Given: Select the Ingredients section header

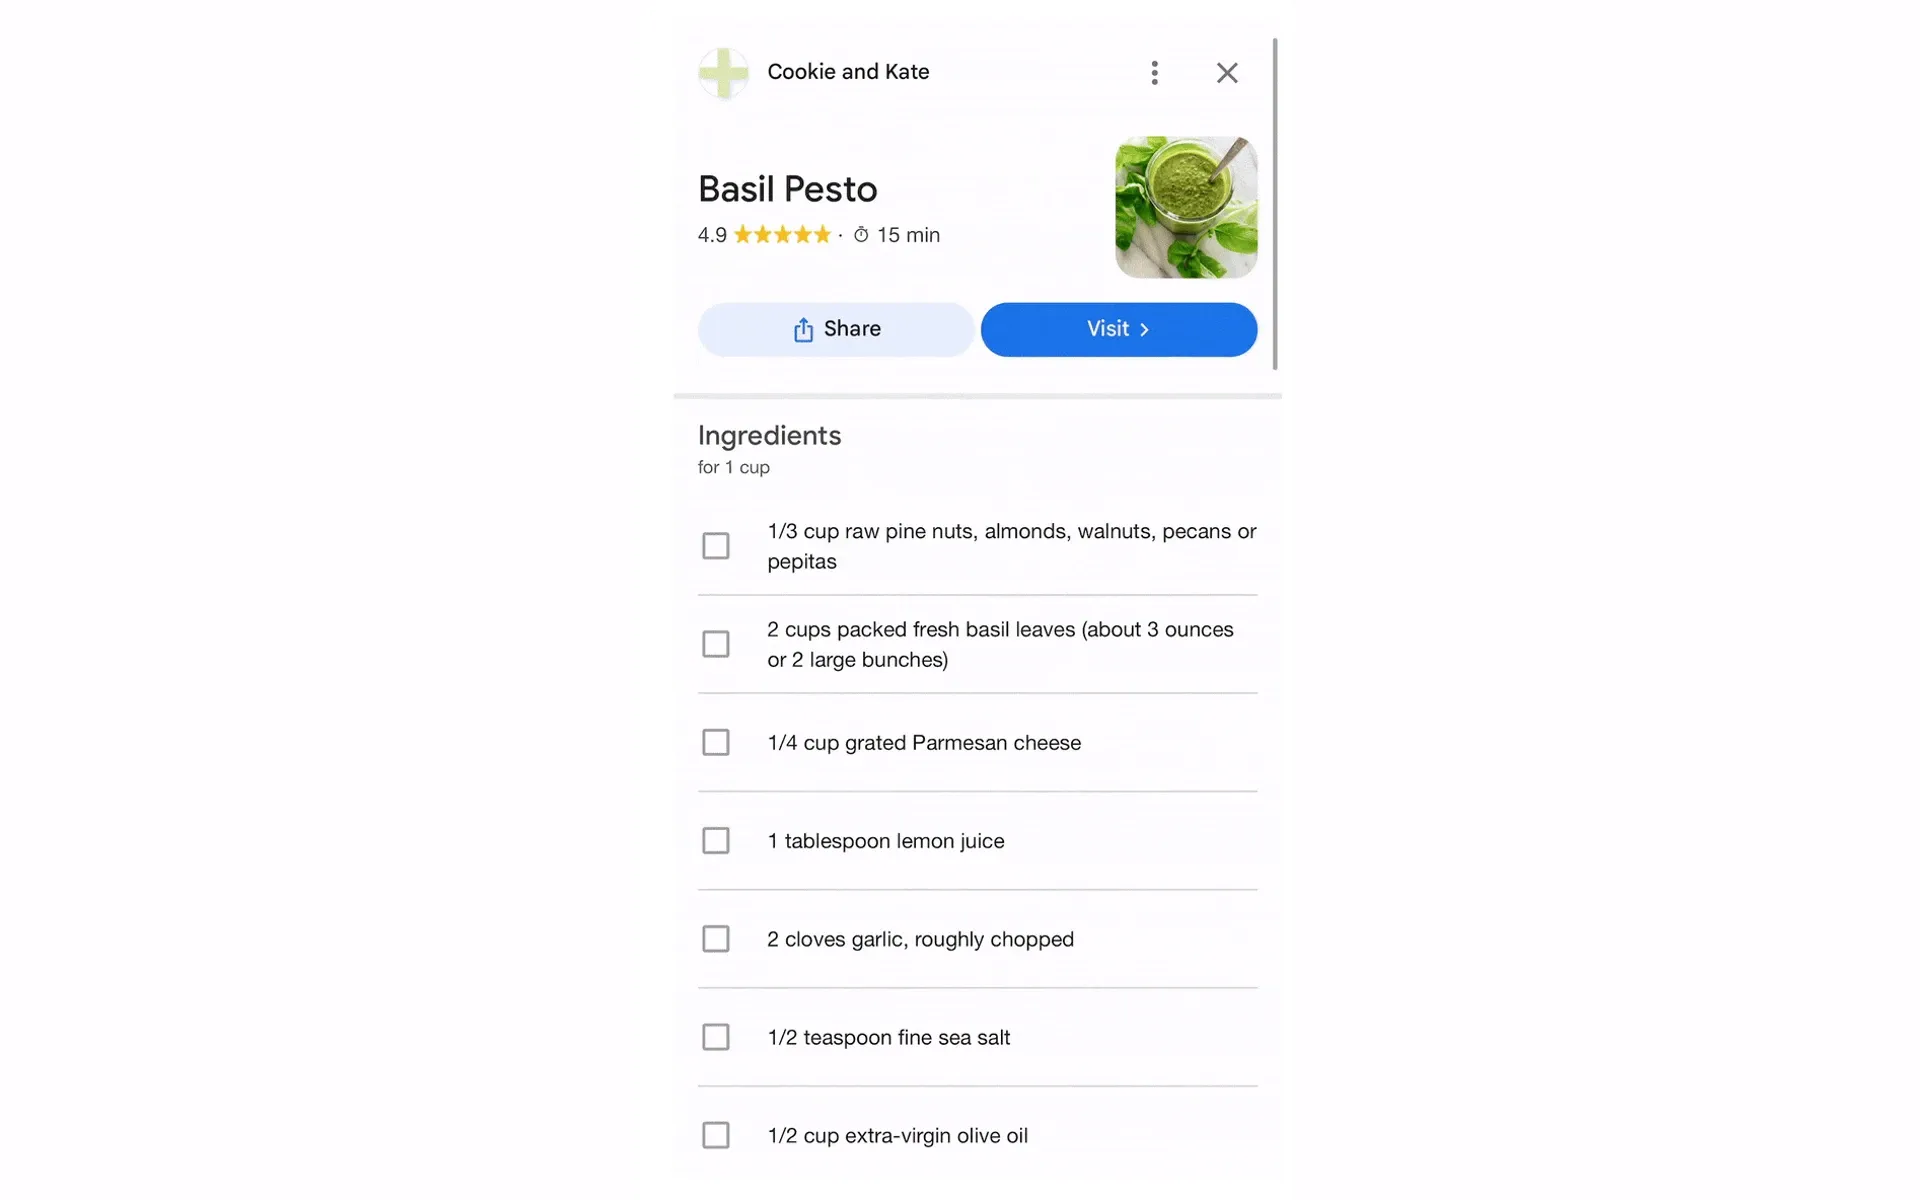Looking at the screenshot, I should [770, 434].
